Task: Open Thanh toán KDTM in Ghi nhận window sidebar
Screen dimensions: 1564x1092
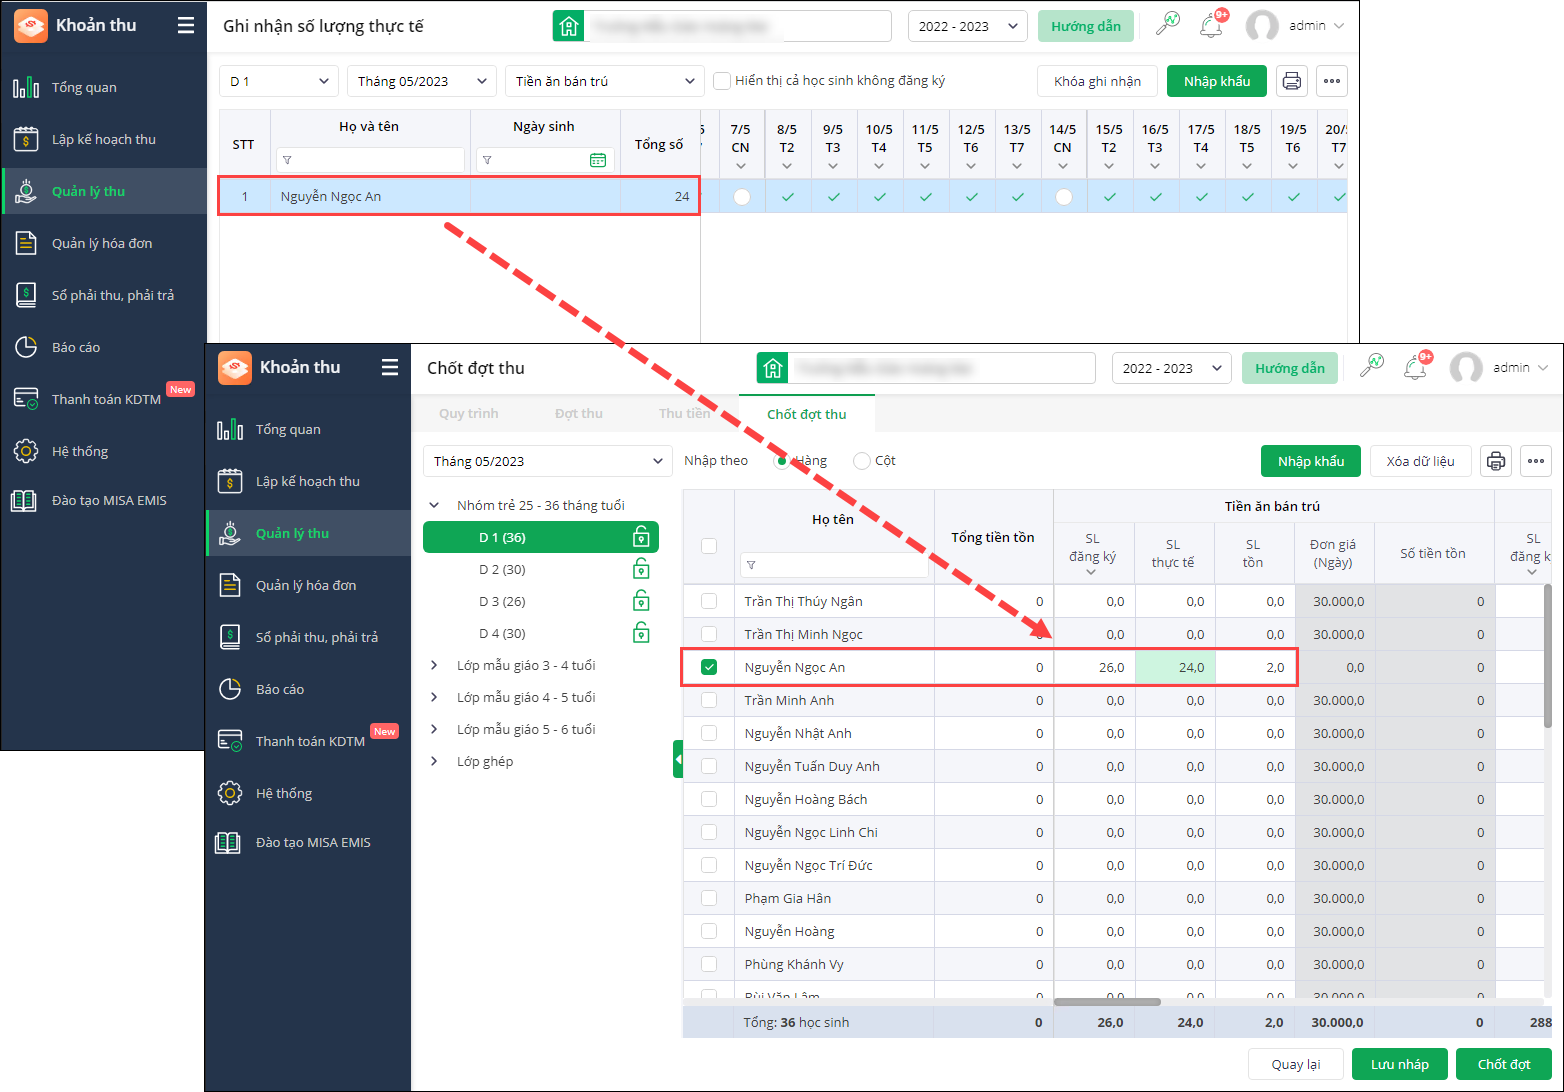Action: click(x=104, y=399)
